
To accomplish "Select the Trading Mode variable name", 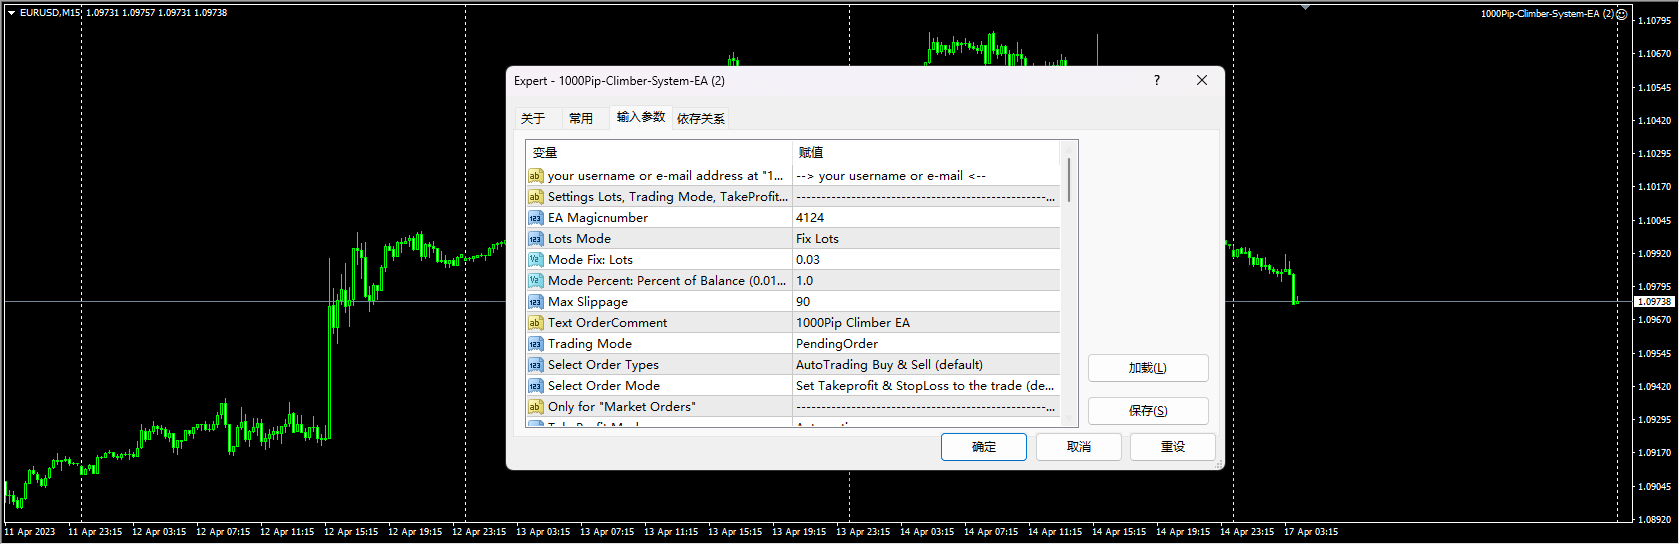I will click(590, 344).
